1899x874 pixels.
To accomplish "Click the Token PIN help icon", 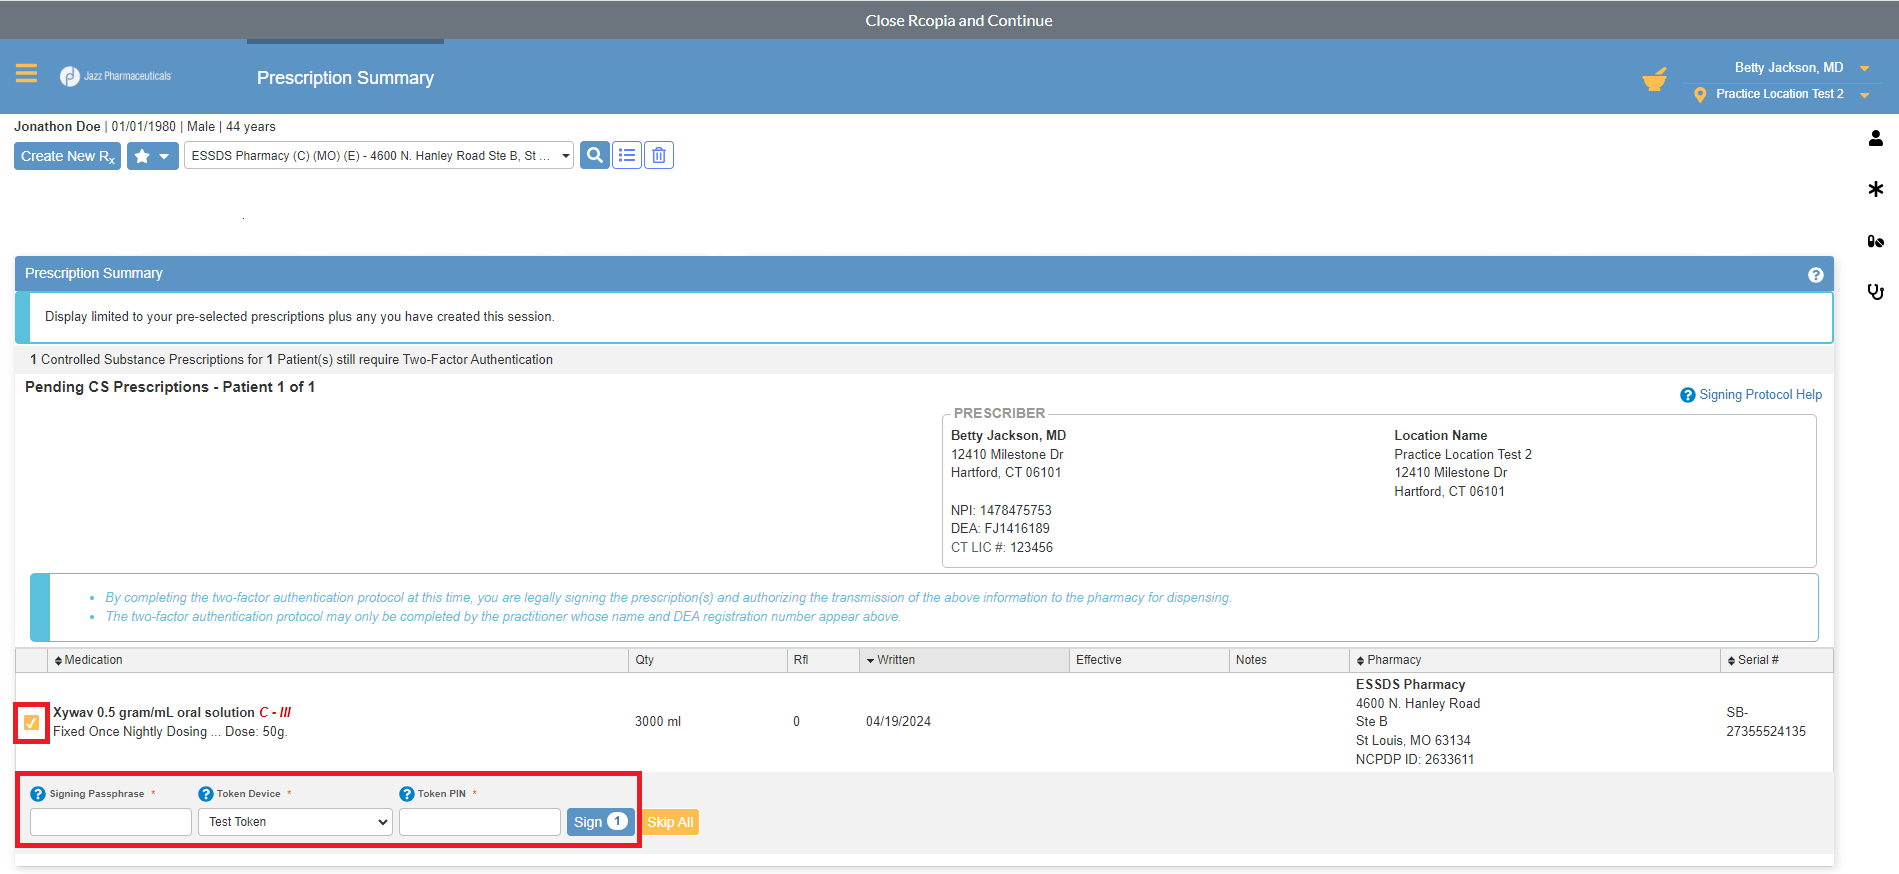I will (x=407, y=794).
